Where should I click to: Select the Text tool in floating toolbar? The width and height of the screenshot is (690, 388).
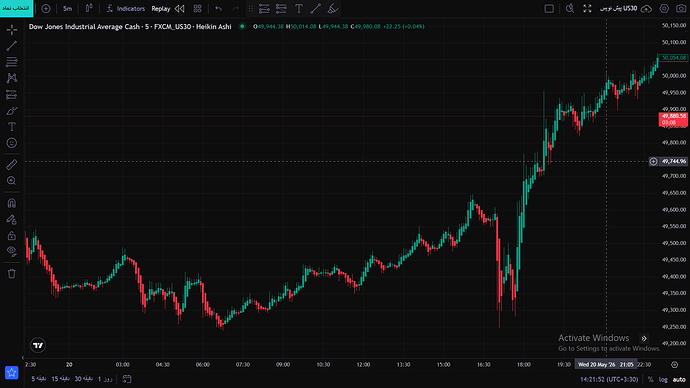299,9
